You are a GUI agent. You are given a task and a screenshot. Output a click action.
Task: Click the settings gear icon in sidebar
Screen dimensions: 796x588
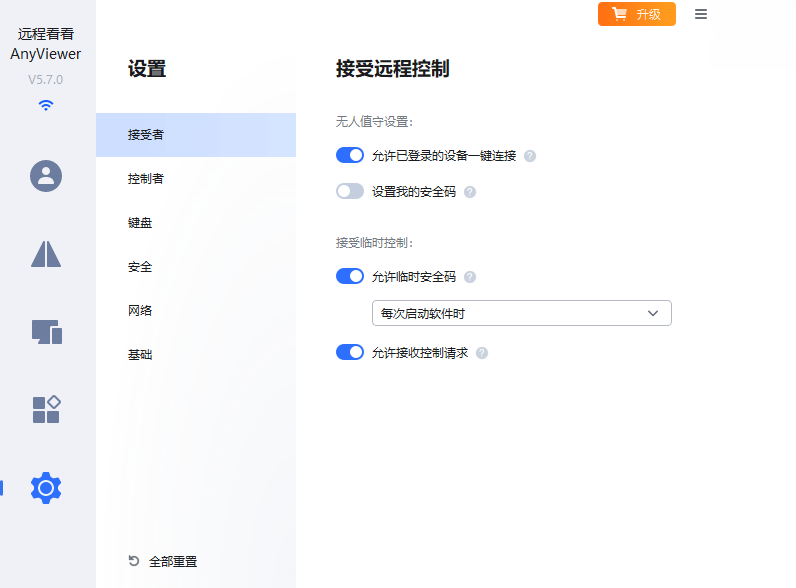pos(46,488)
